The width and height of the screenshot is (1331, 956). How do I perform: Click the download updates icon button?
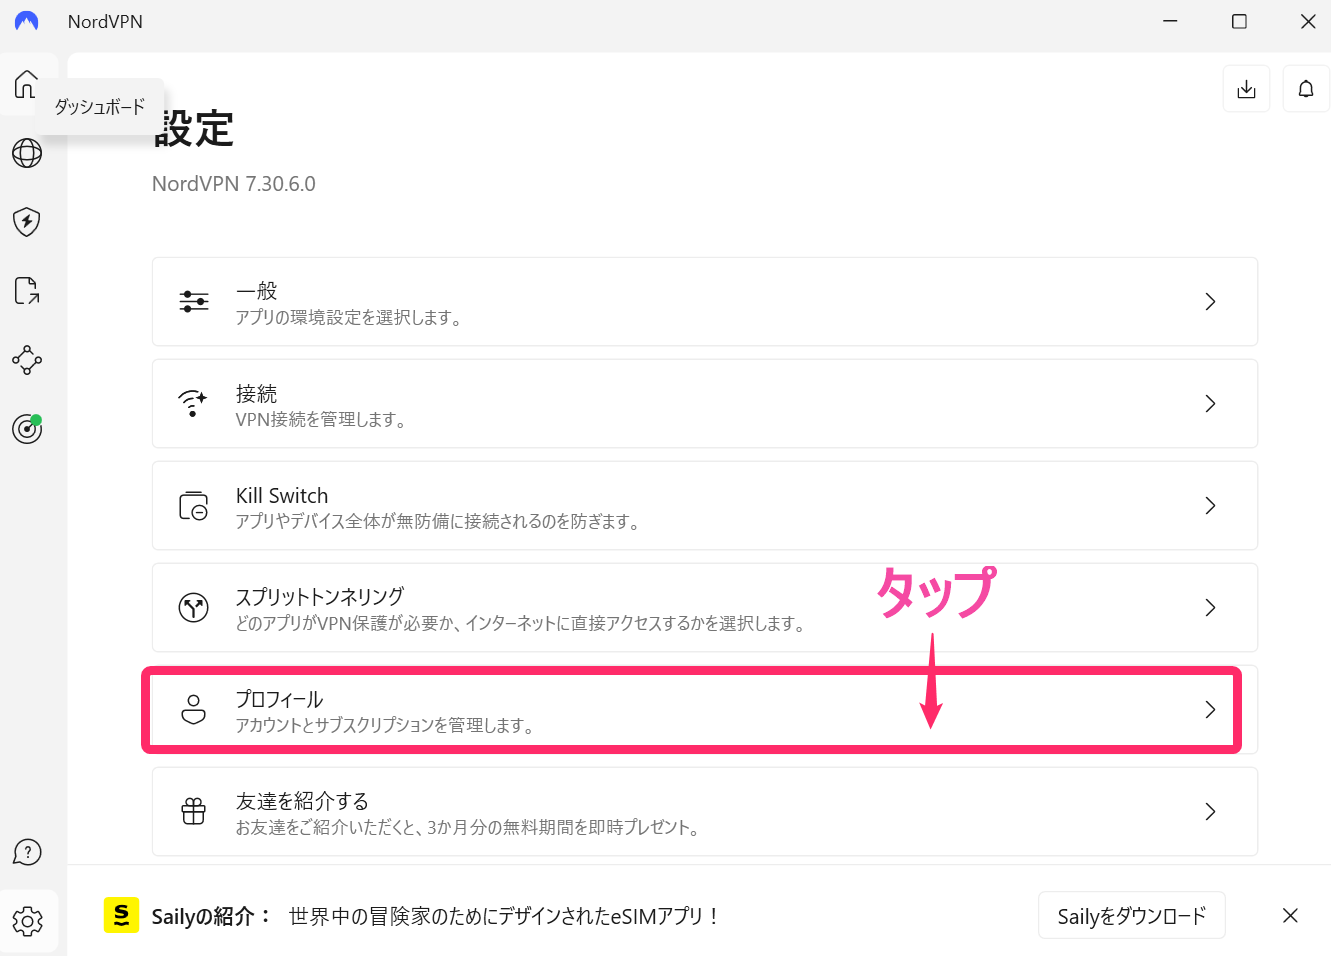pos(1246,89)
